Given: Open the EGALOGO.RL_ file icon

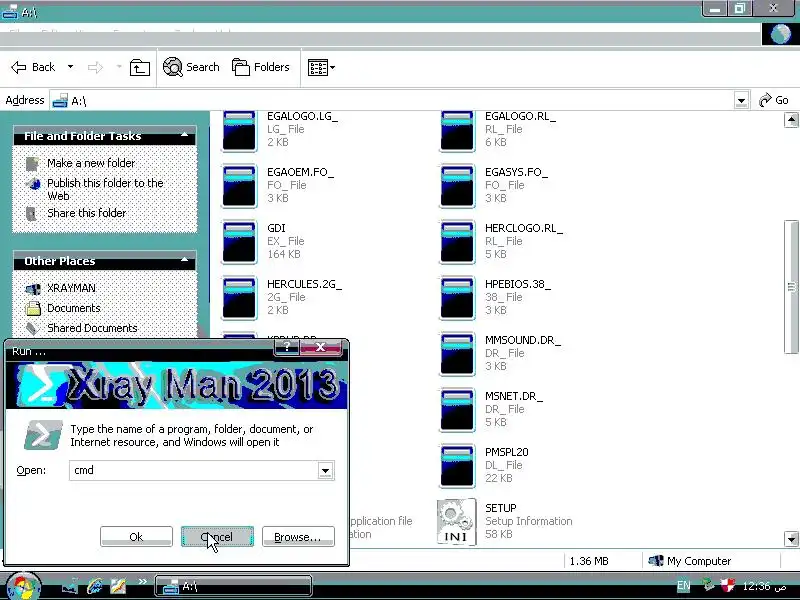Looking at the screenshot, I should (457, 131).
